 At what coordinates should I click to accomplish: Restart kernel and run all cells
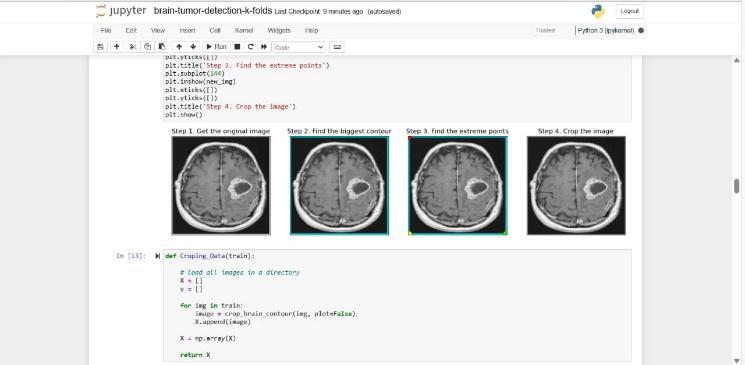(x=264, y=47)
